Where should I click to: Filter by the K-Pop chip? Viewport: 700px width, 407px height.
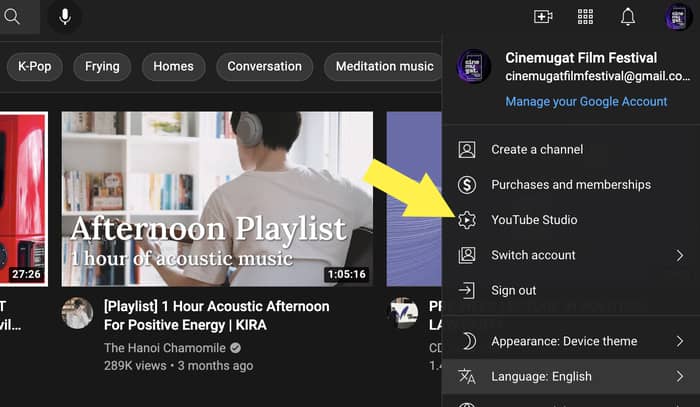pyautogui.click(x=34, y=66)
